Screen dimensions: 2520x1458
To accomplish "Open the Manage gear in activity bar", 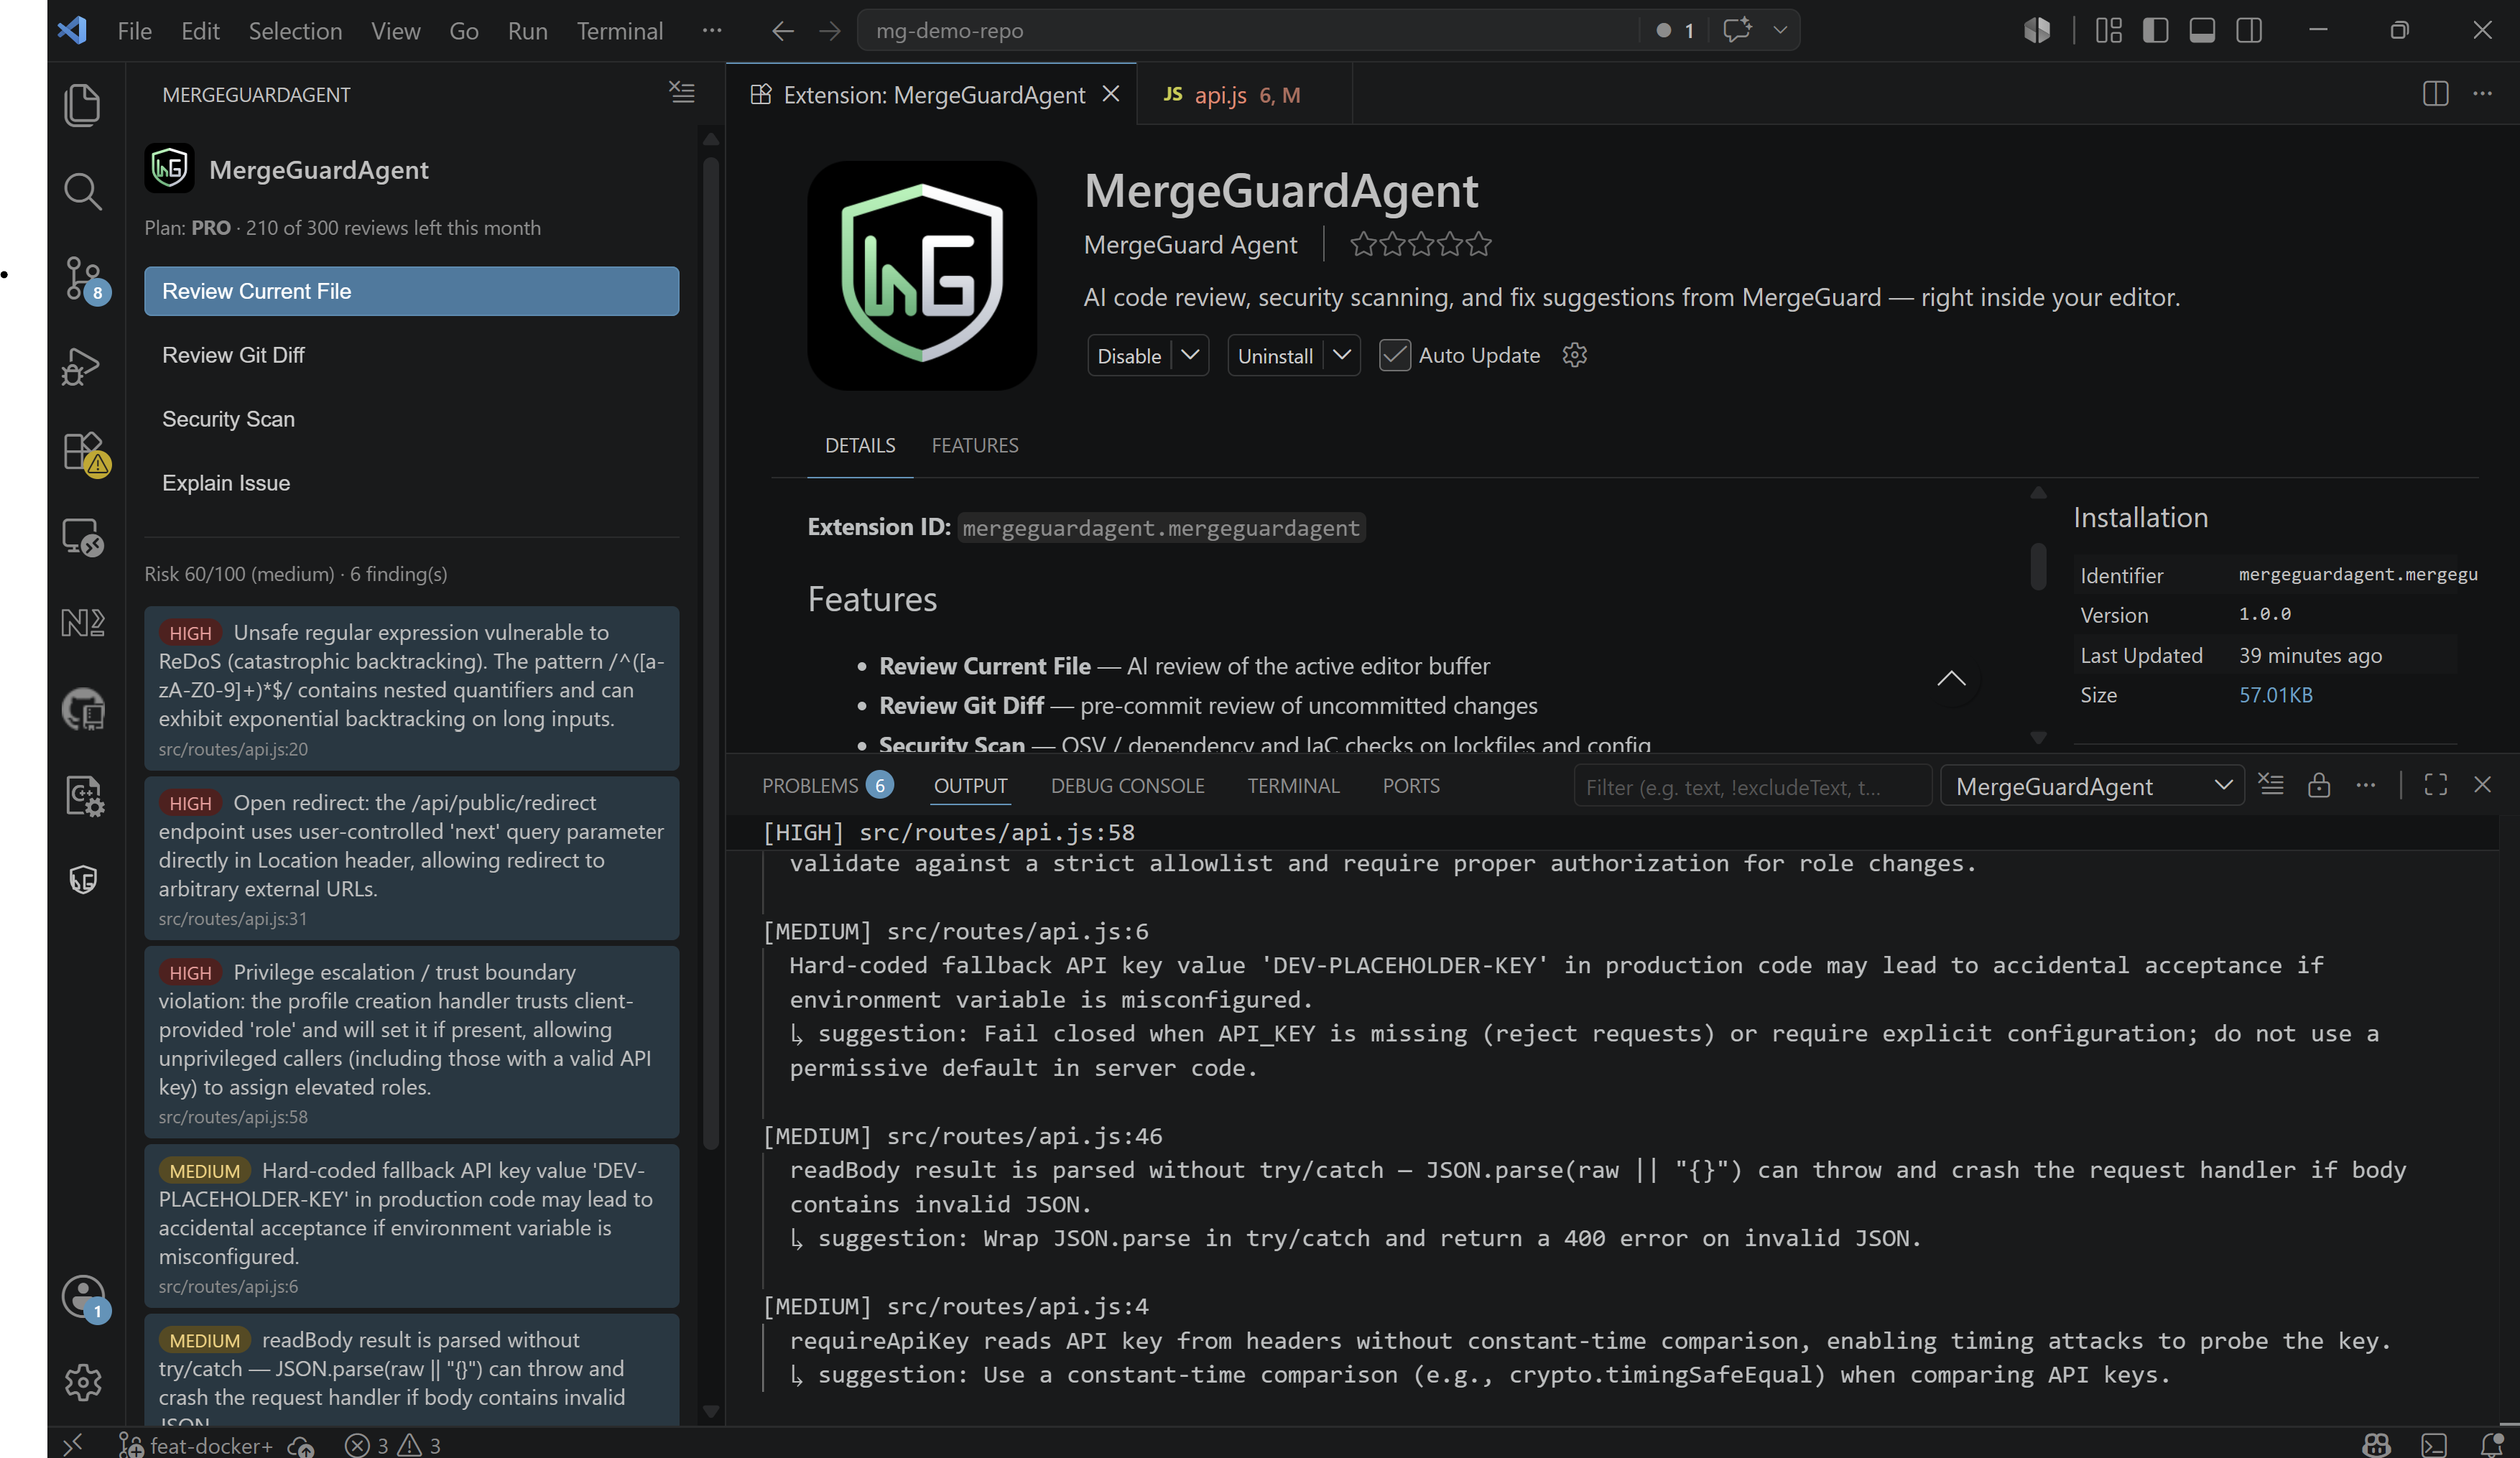I will coord(82,1382).
